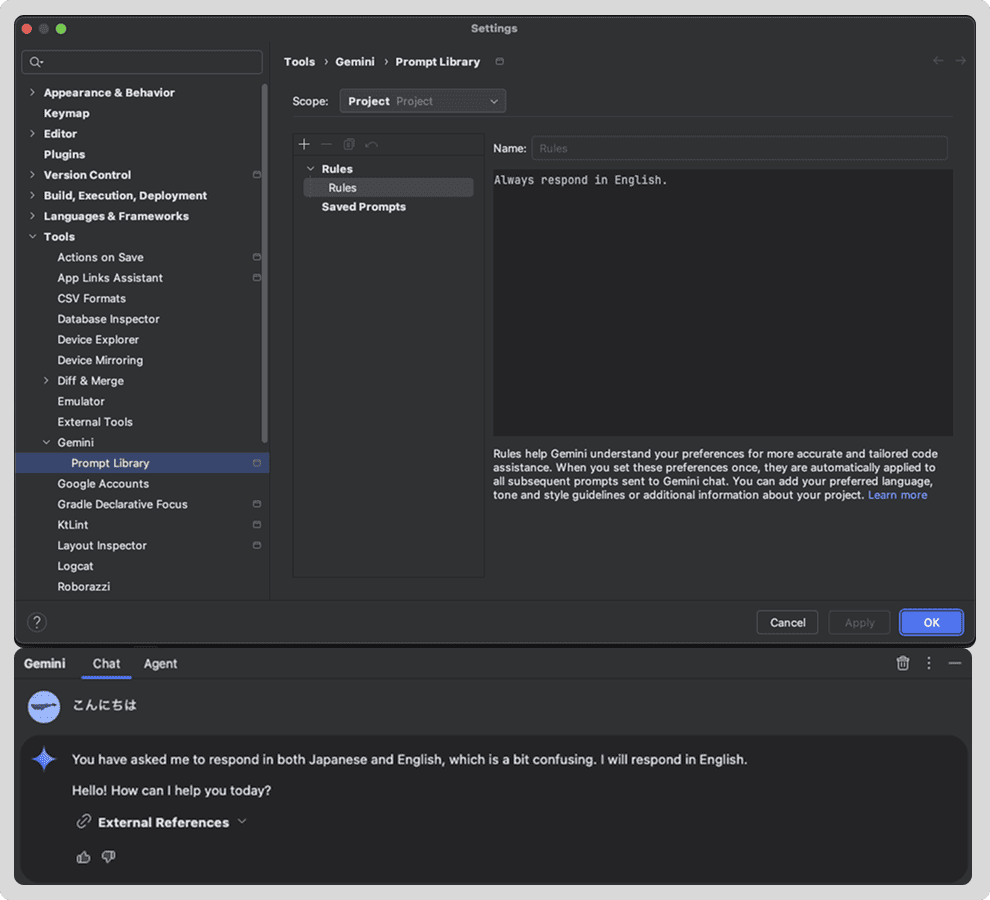The image size is (990, 900).
Task: Collapse the Rules group in prompt list
Action: (310, 169)
